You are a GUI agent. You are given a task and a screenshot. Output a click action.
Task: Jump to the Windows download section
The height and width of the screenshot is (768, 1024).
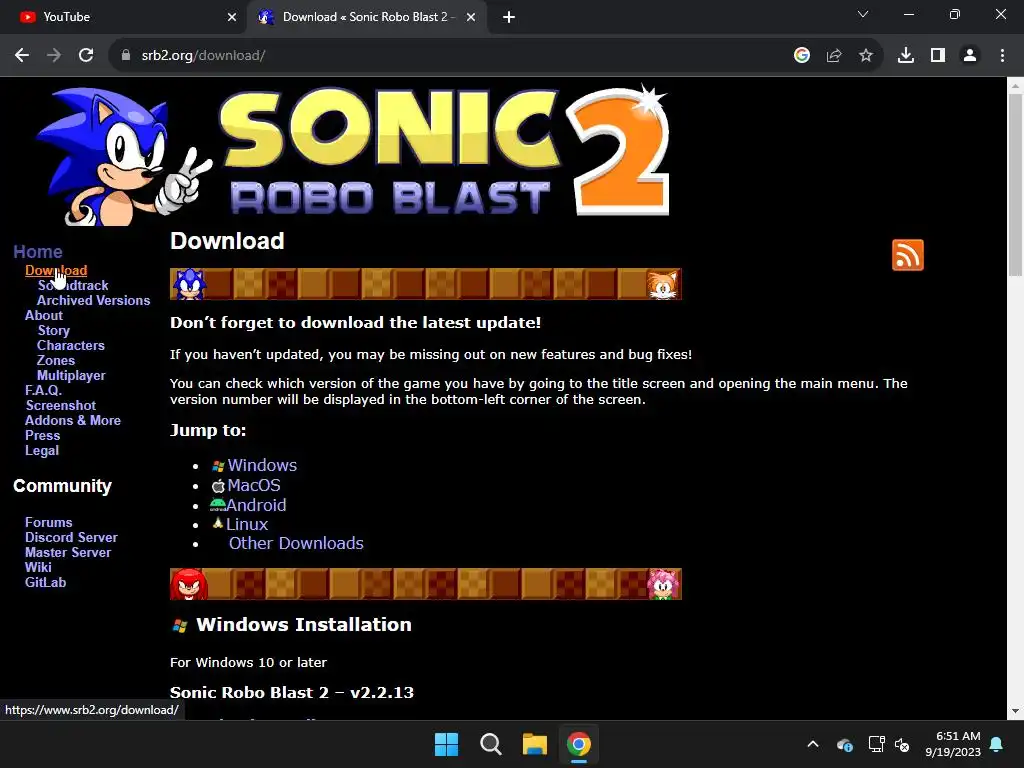tap(262, 466)
